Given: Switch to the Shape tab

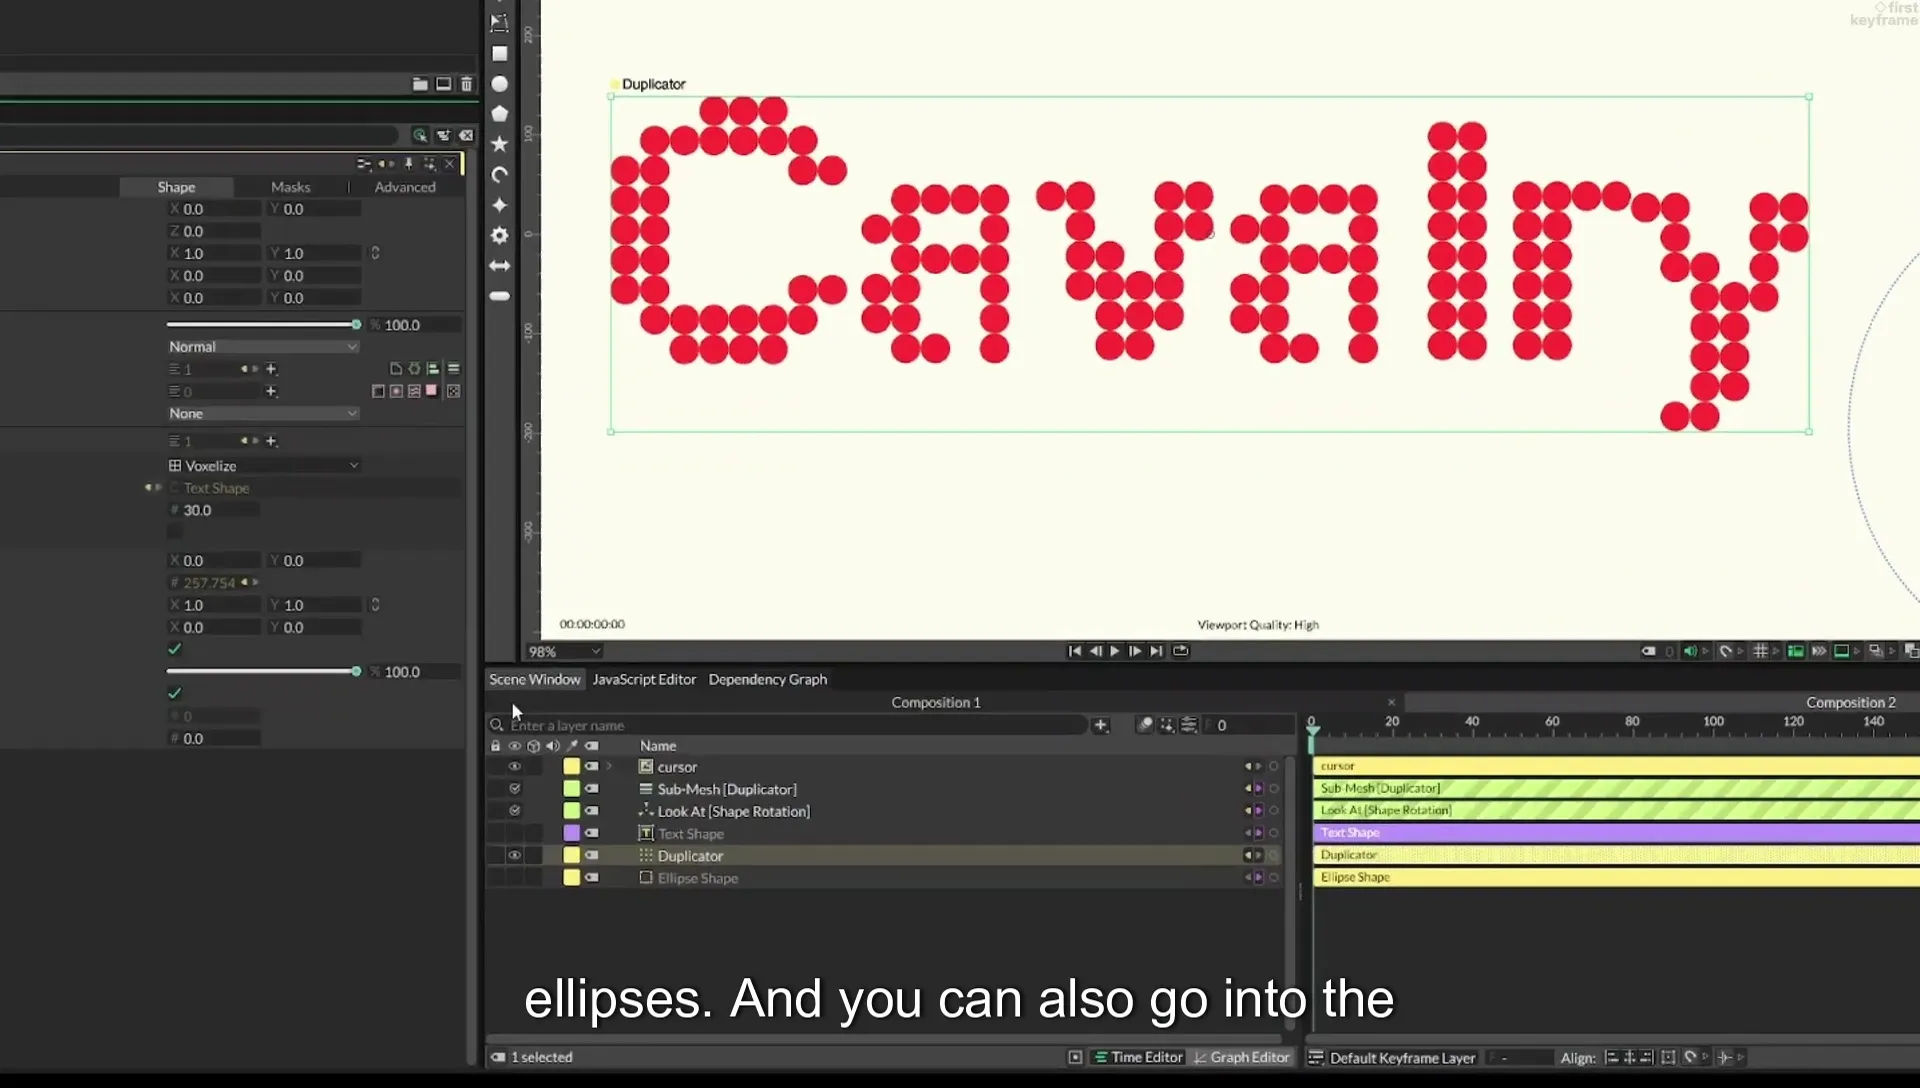Looking at the screenshot, I should (176, 187).
